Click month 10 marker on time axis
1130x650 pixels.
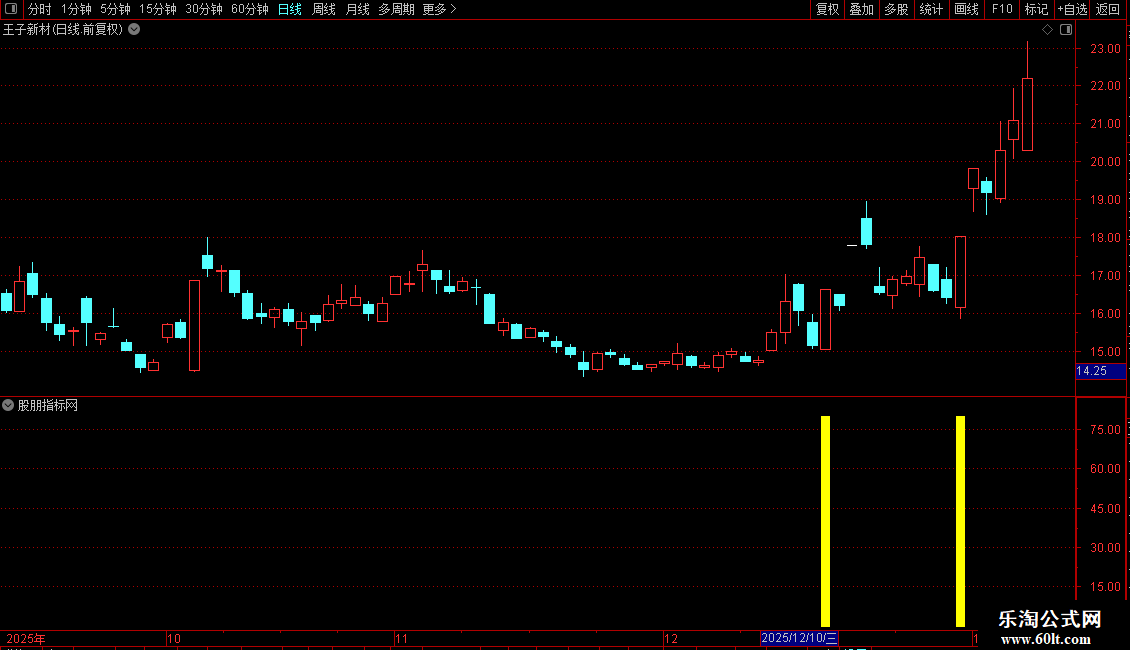[x=174, y=639]
